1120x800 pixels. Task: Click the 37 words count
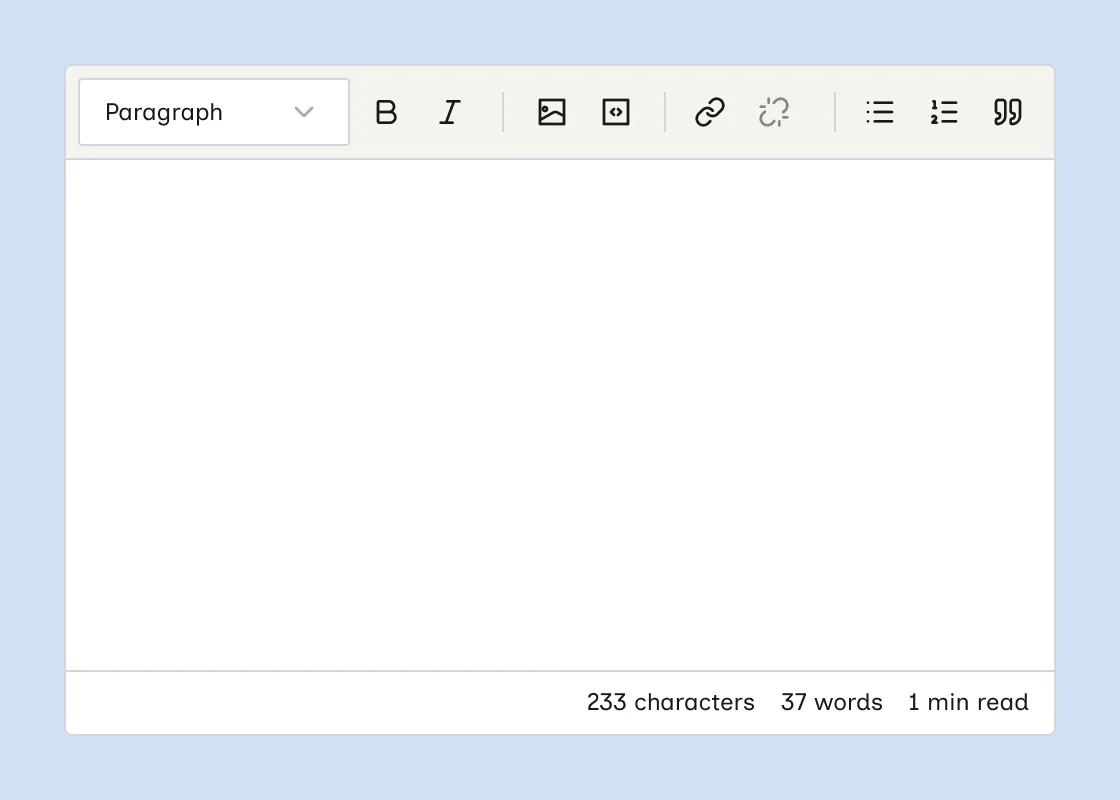pos(831,702)
